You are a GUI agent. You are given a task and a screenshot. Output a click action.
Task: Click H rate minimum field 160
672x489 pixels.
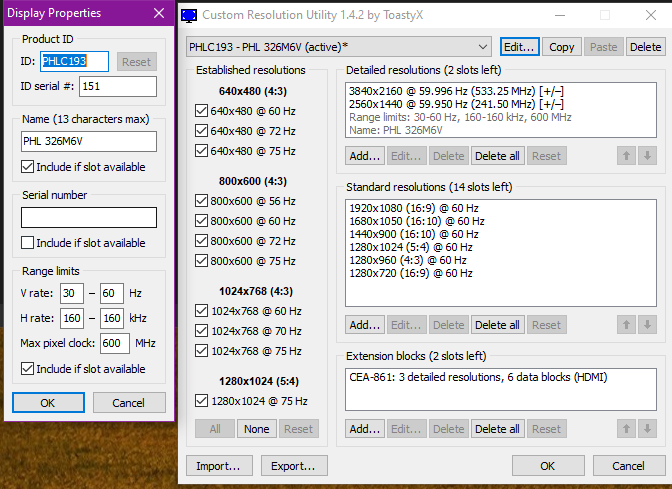(x=72, y=318)
